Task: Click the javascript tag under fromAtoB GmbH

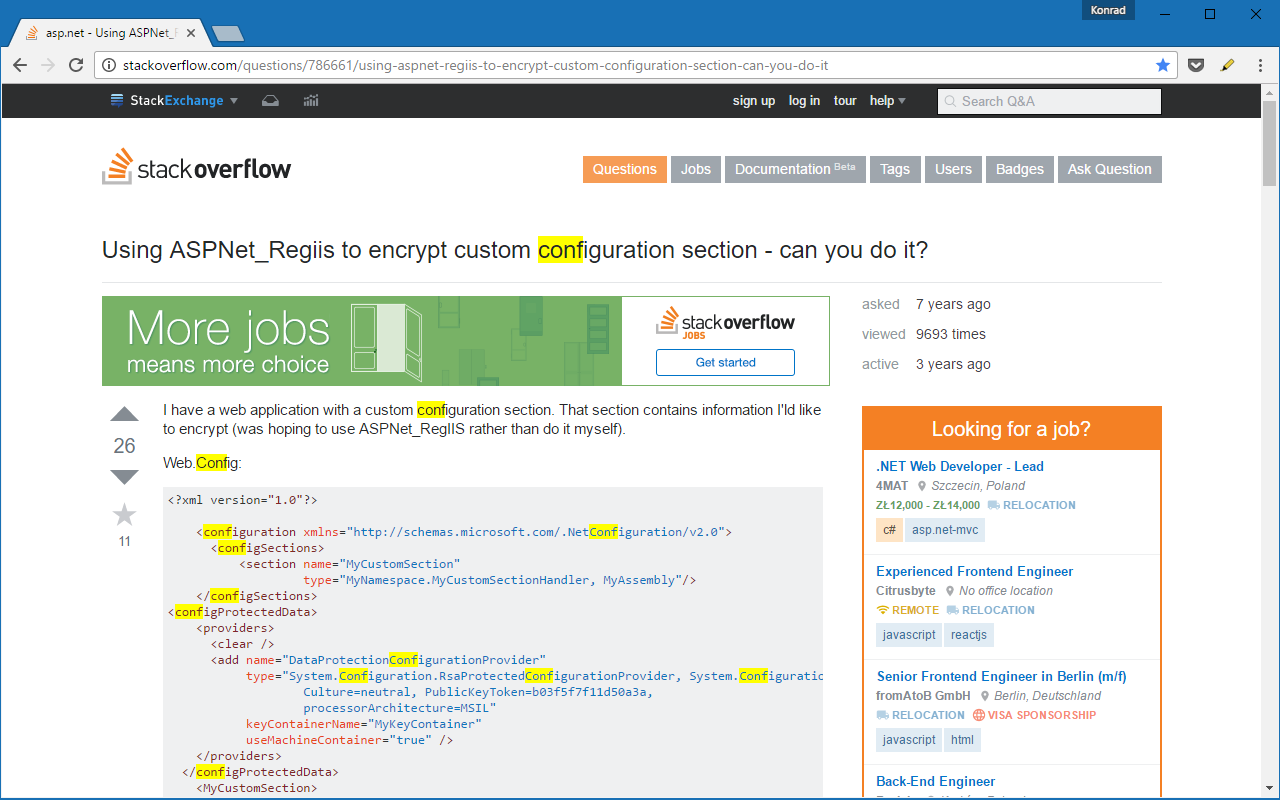Action: (x=908, y=740)
